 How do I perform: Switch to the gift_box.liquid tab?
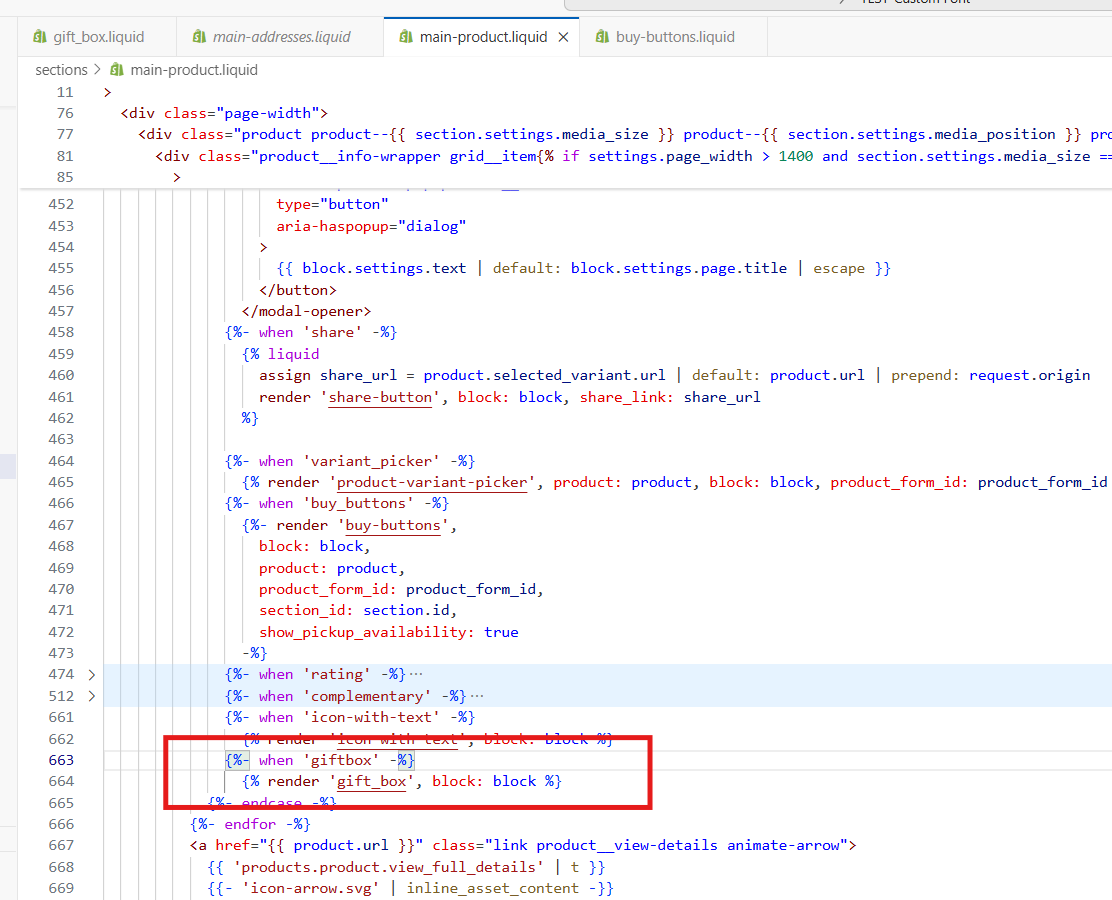click(98, 37)
